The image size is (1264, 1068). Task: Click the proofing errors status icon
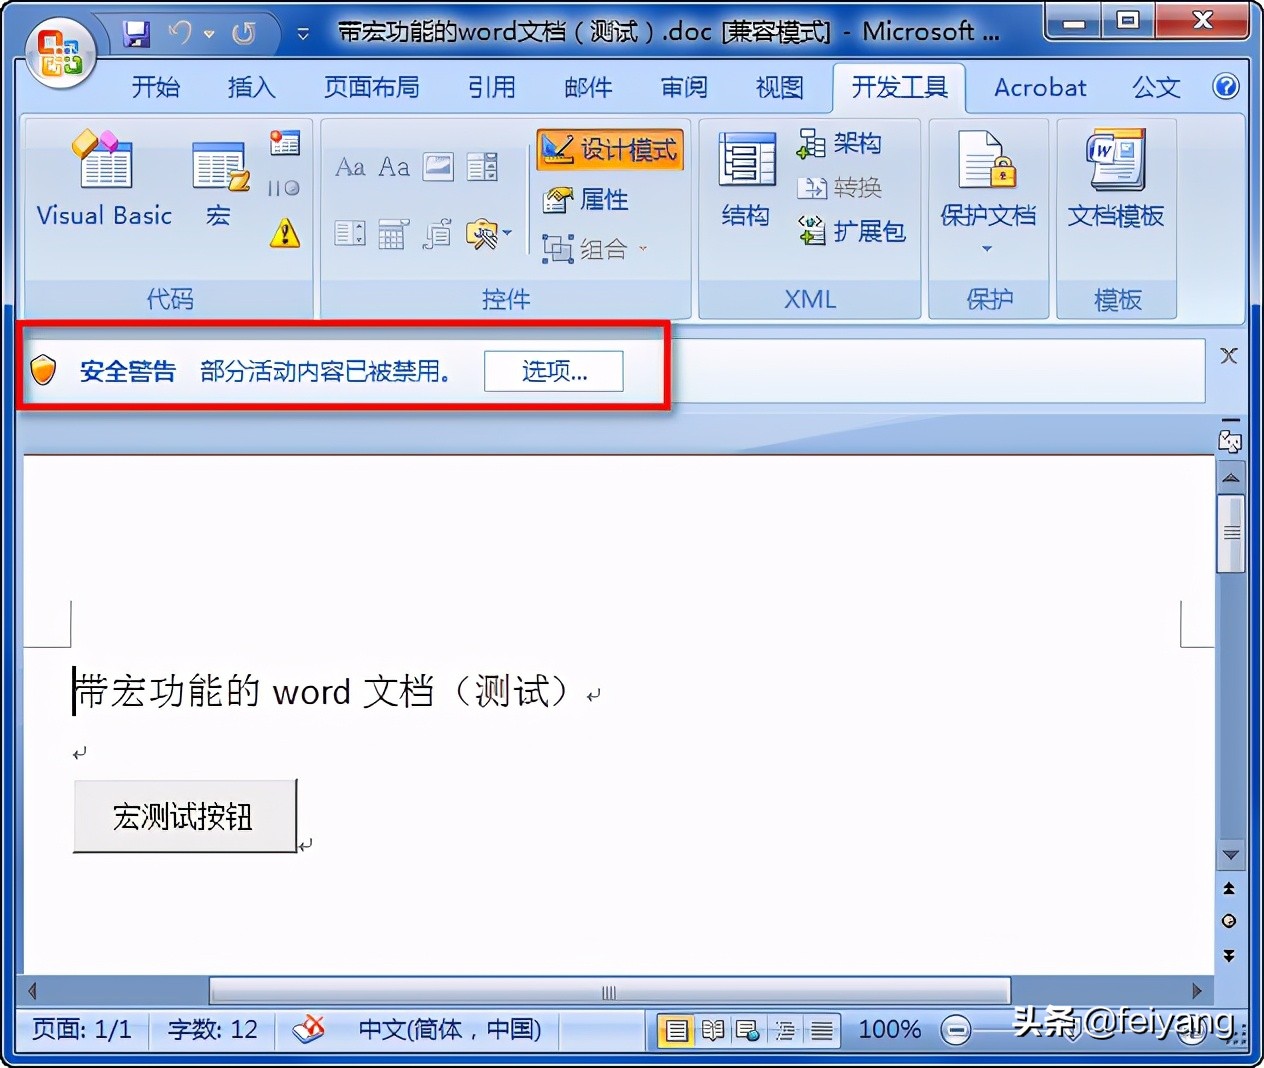(x=309, y=1029)
